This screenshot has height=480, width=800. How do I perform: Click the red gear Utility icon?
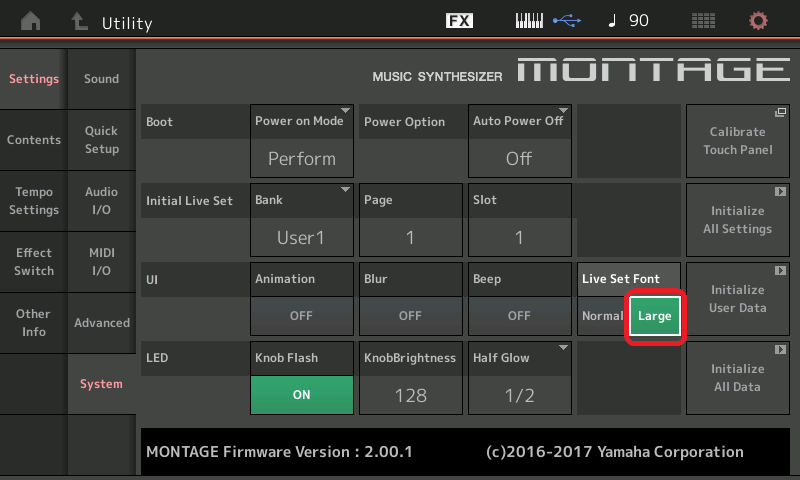pos(759,21)
